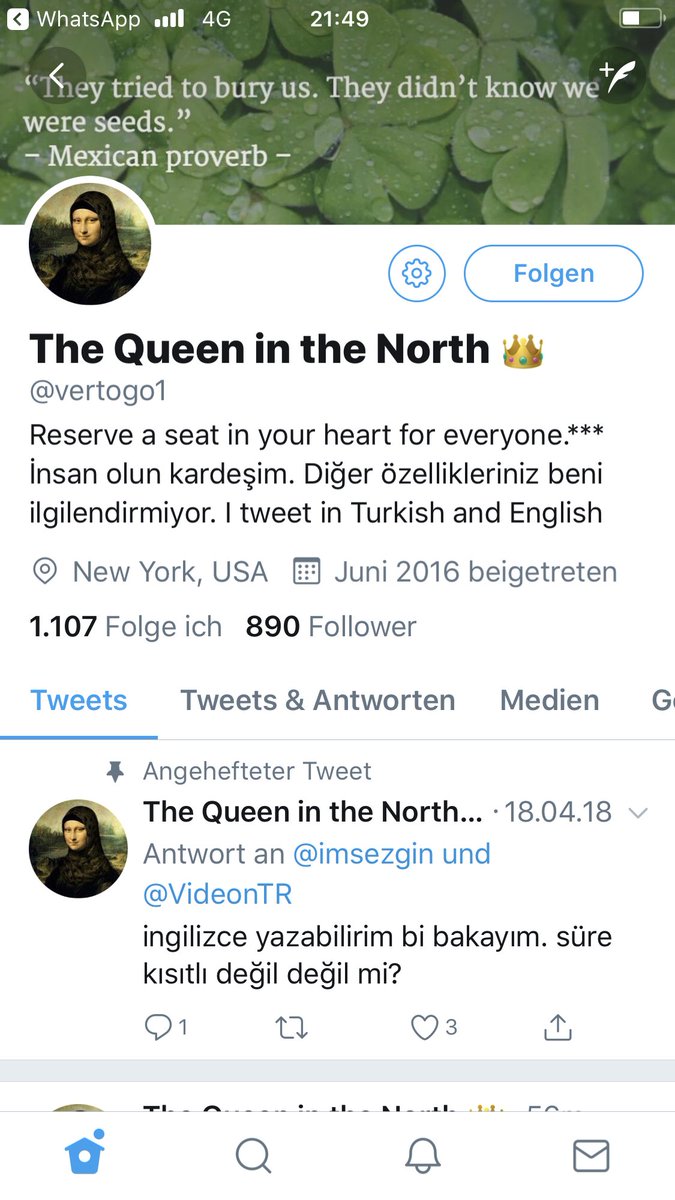
Task: Tap the back arrow on the header
Action: click(57, 75)
